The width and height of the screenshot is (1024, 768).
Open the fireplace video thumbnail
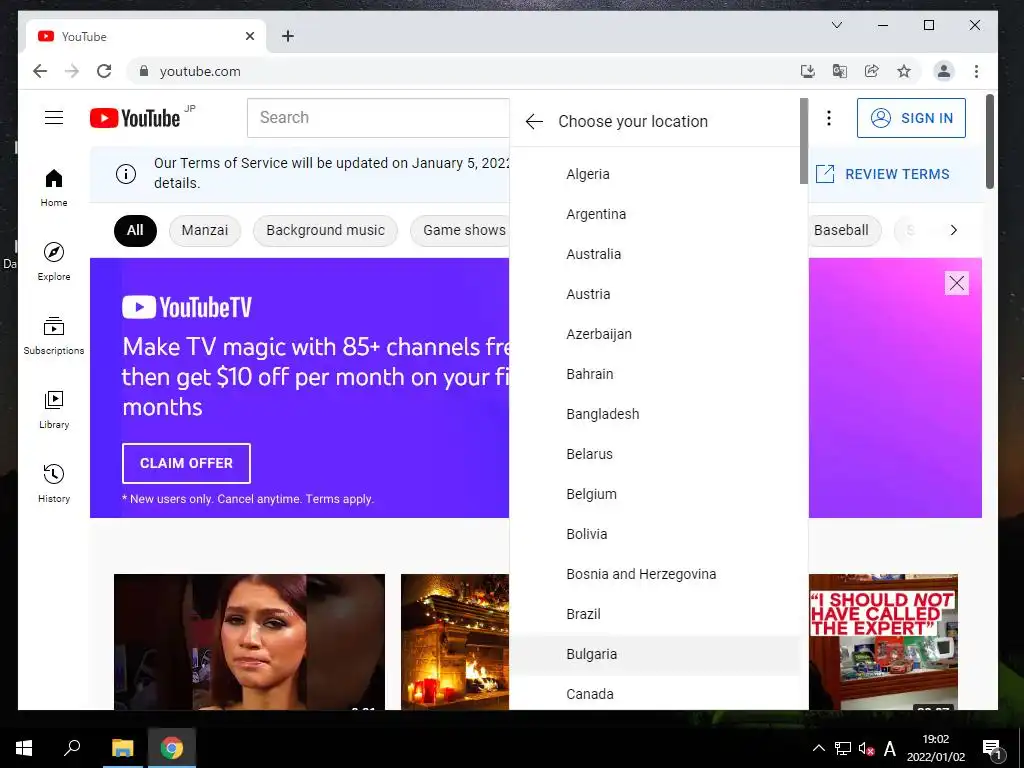click(x=455, y=642)
